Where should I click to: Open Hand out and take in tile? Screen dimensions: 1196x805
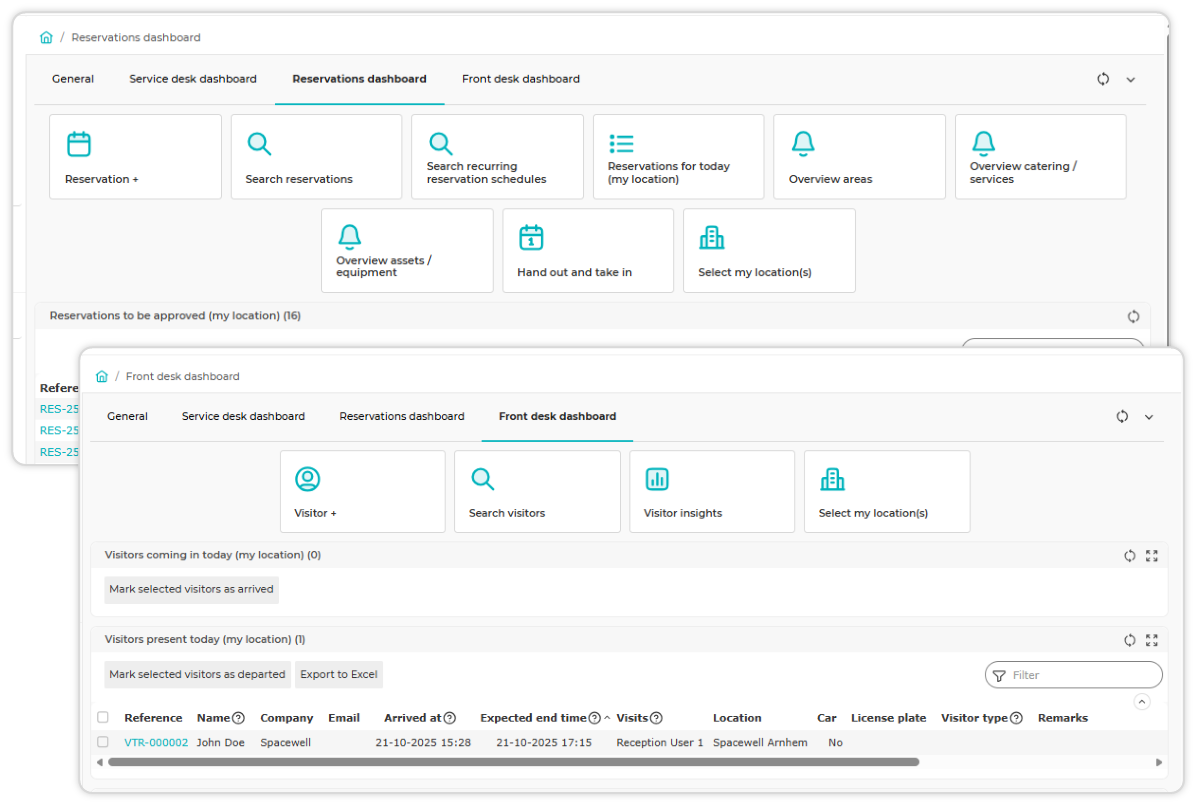click(588, 250)
